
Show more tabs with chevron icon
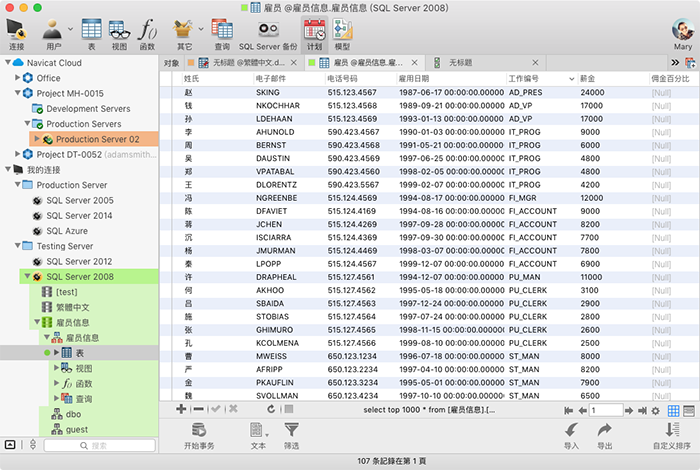[x=675, y=62]
